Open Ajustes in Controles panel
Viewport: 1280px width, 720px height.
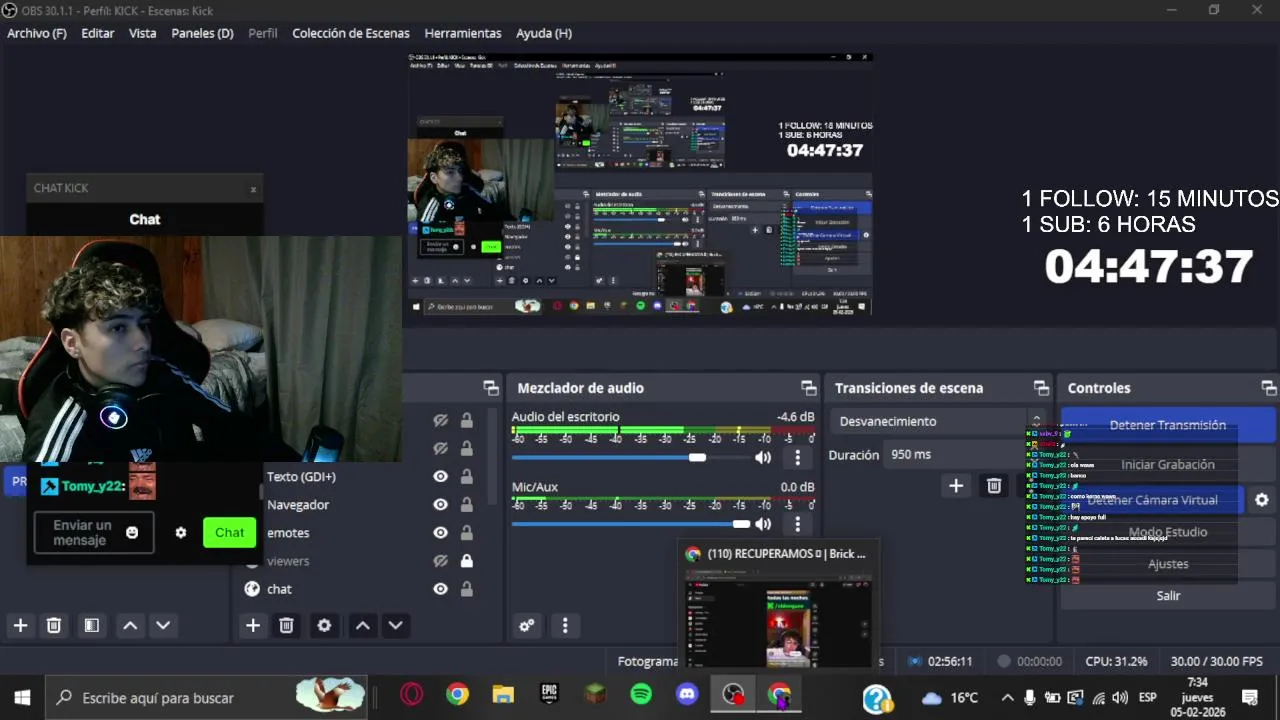1168,564
